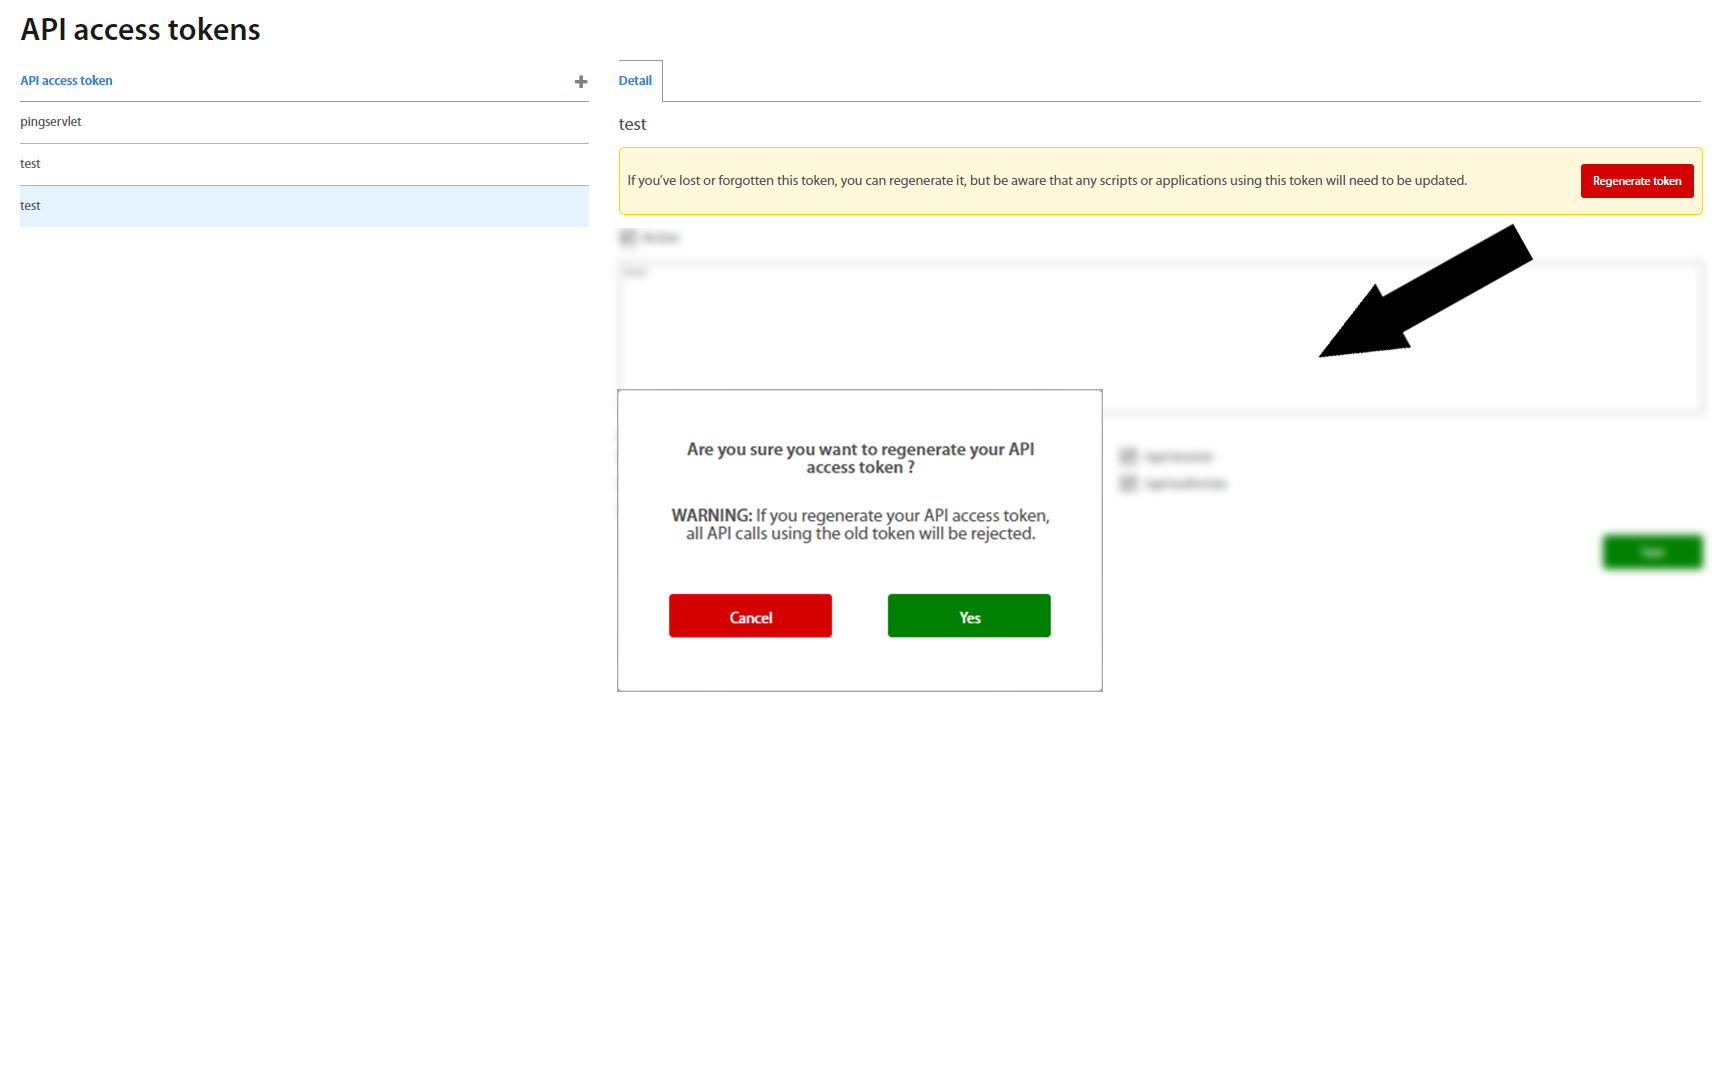This screenshot has width=1720, height=1080.
Task: Select the highlighted test token row
Action: pos(31,206)
